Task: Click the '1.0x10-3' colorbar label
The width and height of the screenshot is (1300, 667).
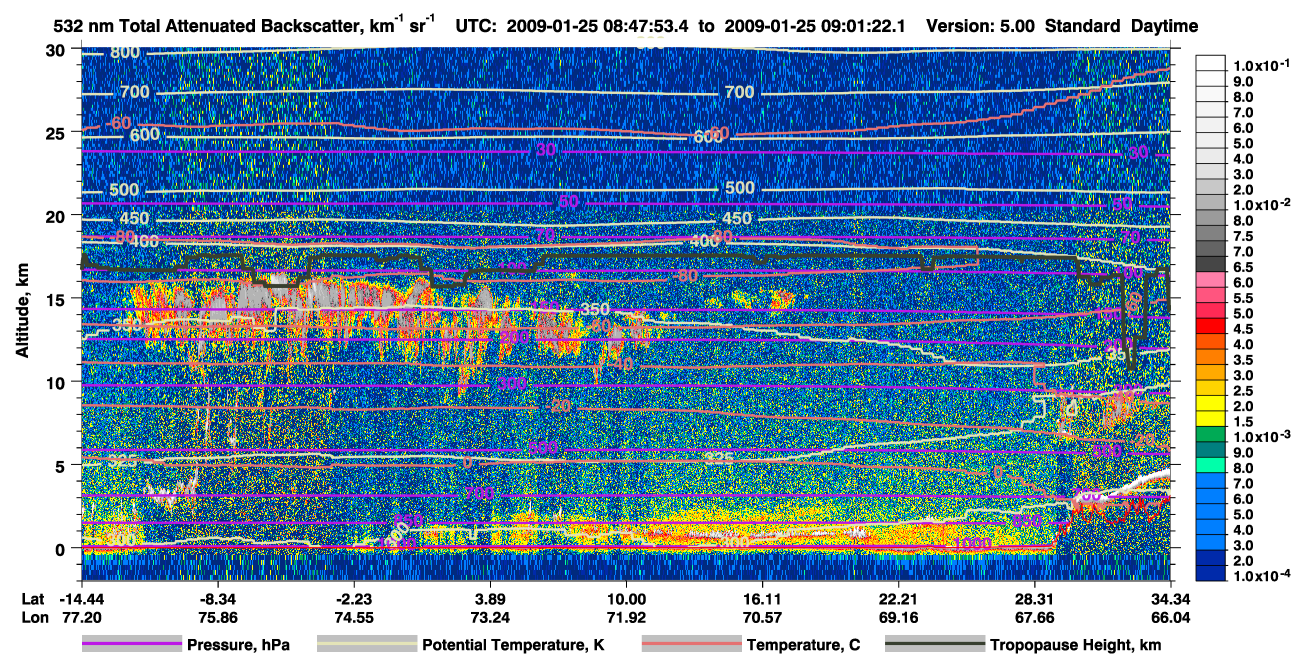Action: click(x=1263, y=436)
